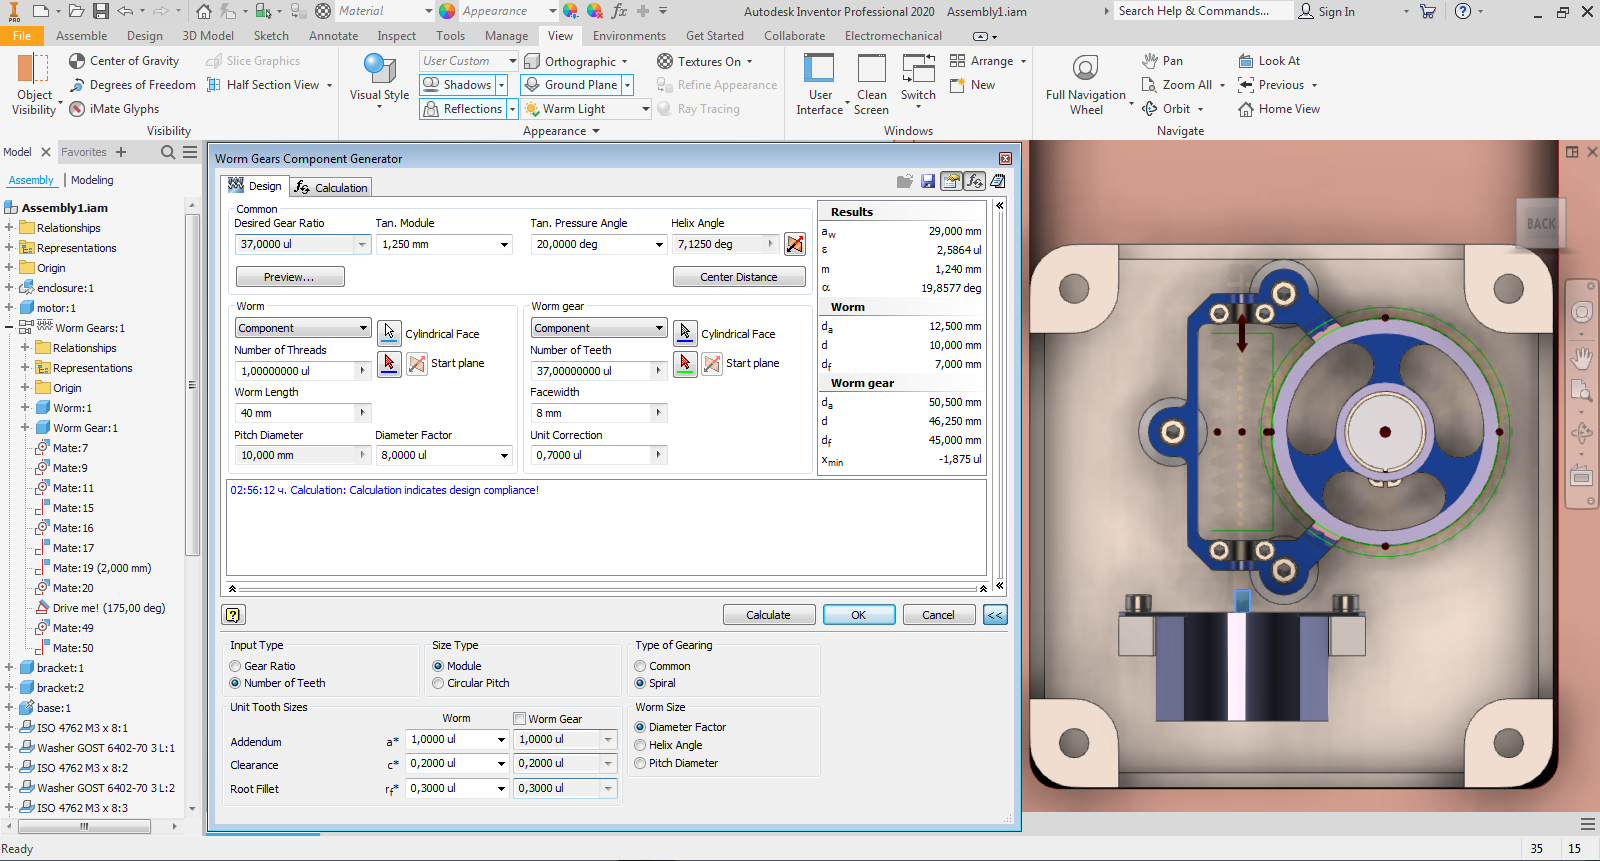The width and height of the screenshot is (1600, 861).
Task: Select Spiral type of gearing
Action: point(640,683)
